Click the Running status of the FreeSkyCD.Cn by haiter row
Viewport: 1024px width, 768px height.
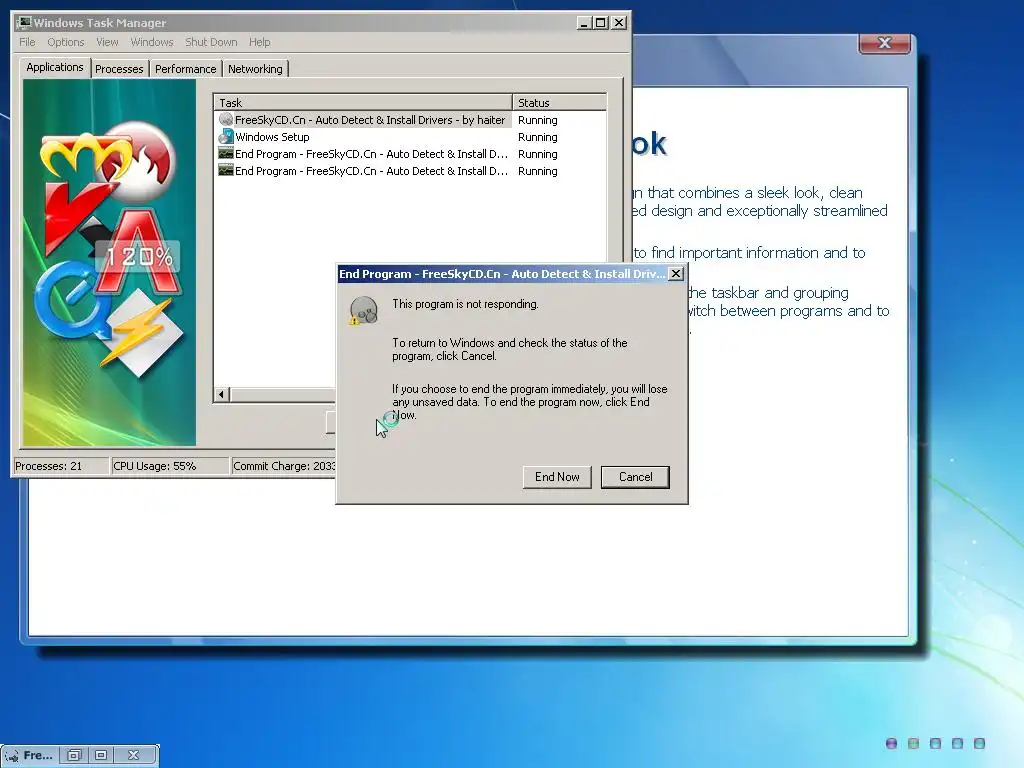click(x=537, y=120)
